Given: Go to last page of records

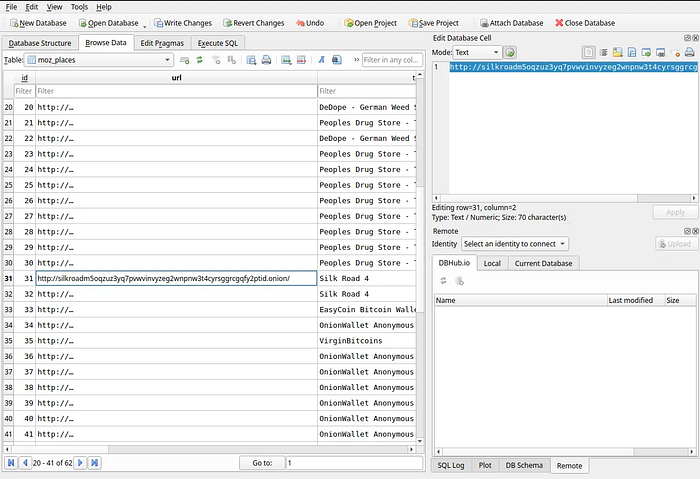Looking at the screenshot, I should pos(95,463).
